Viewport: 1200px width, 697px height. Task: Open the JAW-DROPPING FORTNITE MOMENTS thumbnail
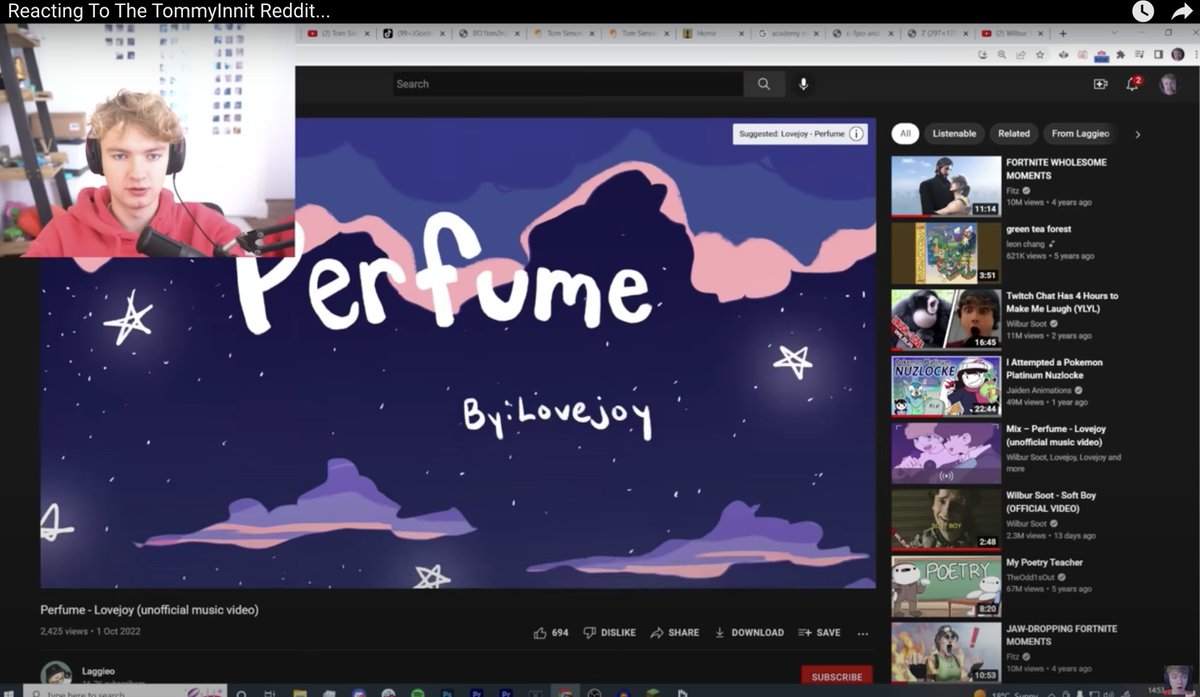tap(946, 652)
